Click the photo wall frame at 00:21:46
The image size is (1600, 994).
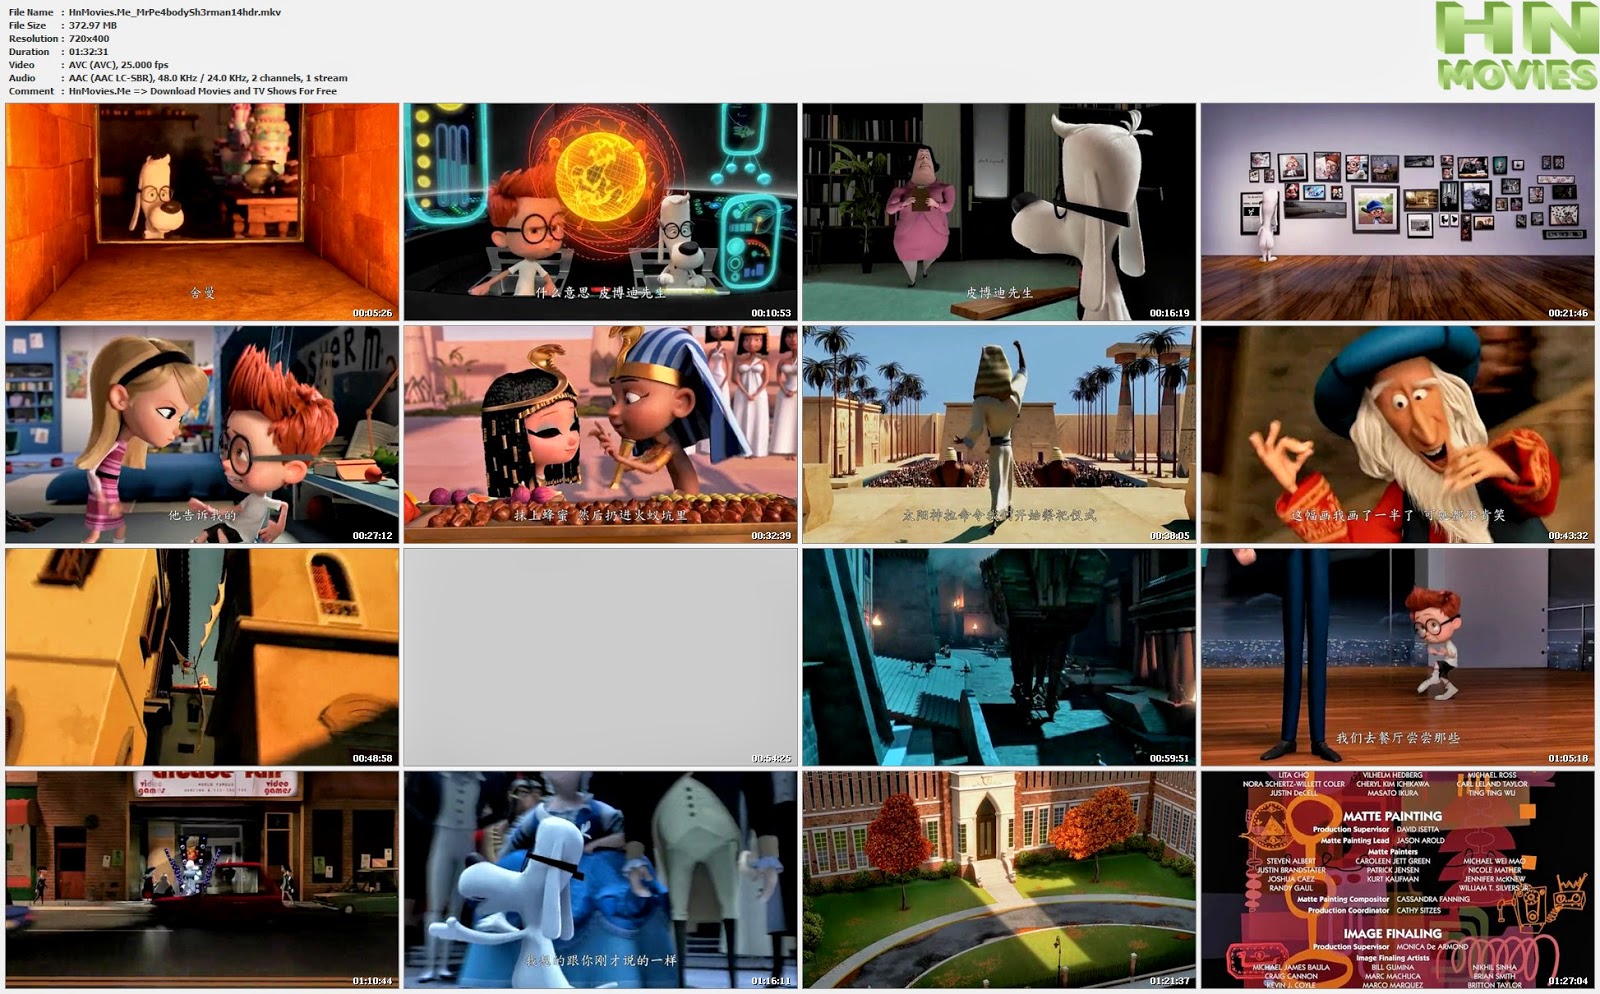tap(1398, 212)
